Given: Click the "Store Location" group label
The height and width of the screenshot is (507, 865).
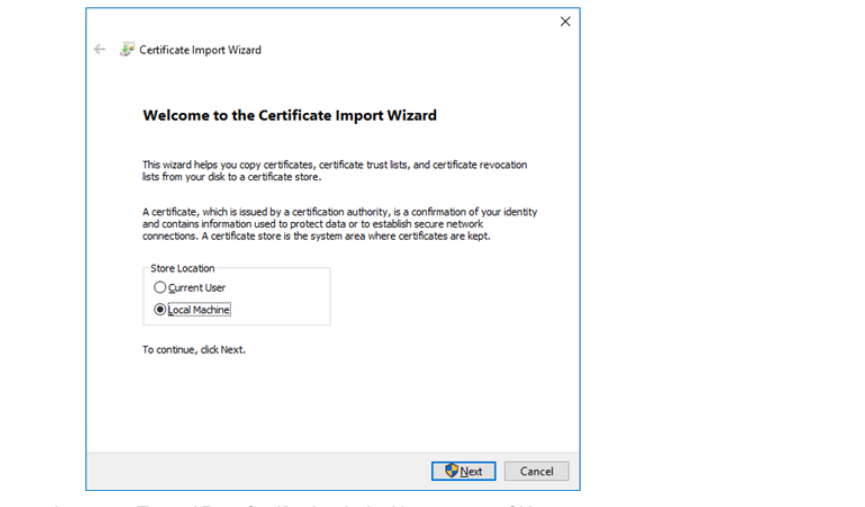Looking at the screenshot, I should 182,268.
